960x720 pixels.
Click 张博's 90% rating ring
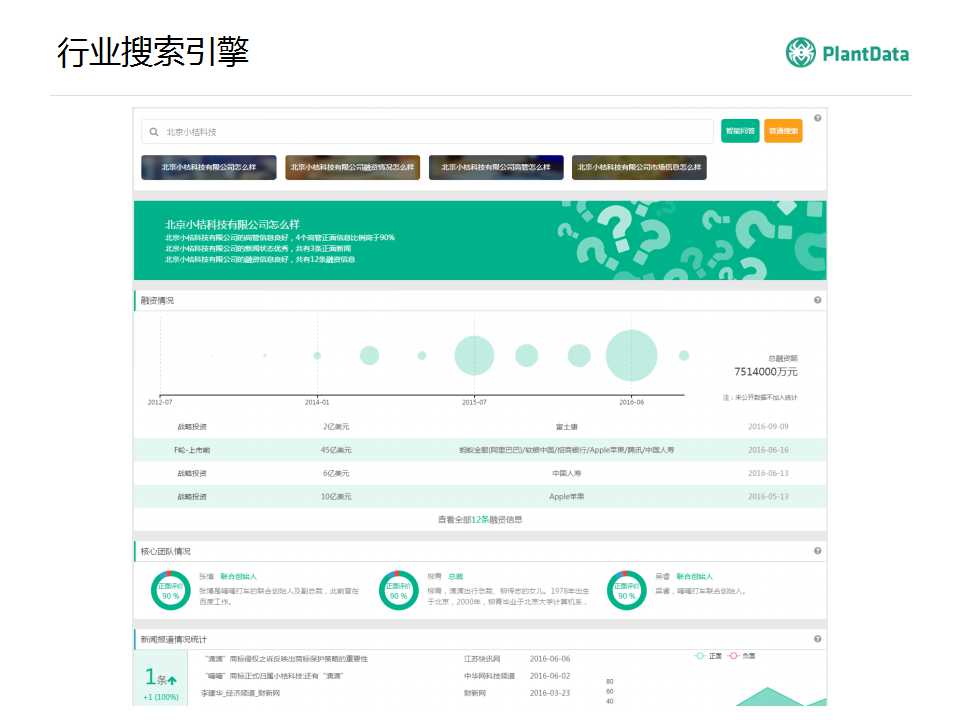[x=171, y=591]
